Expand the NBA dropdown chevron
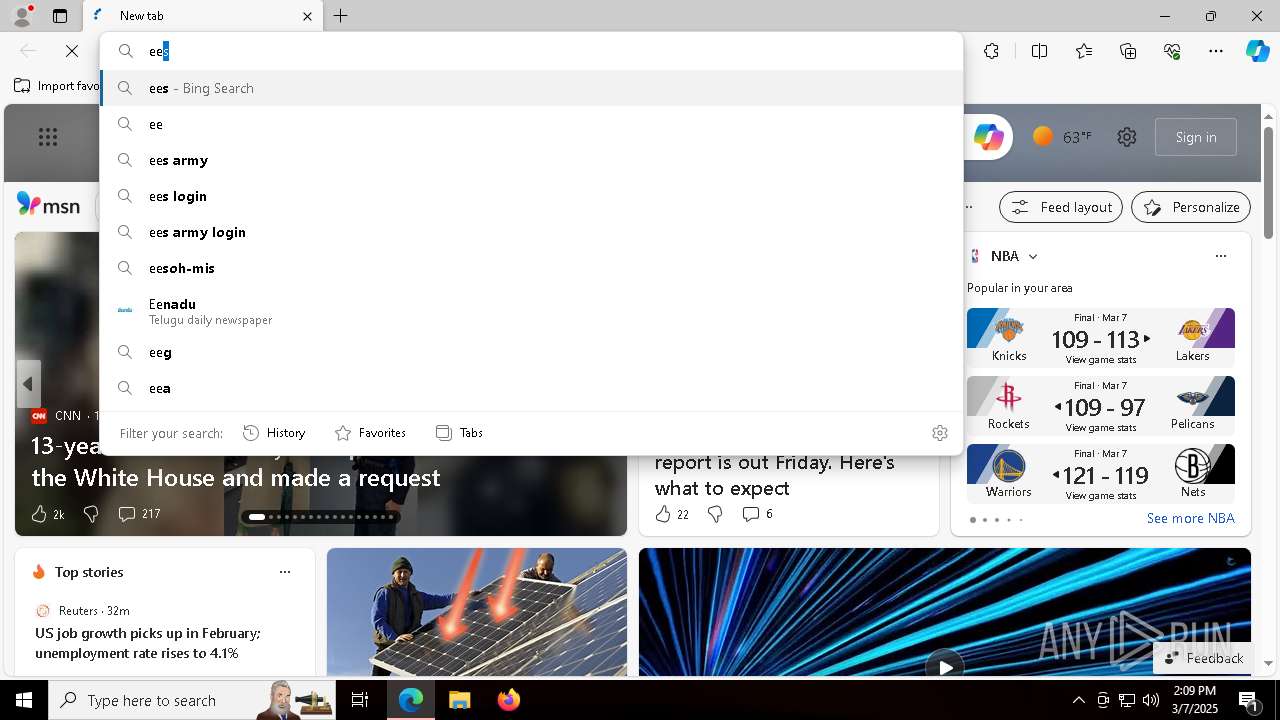1280x720 pixels. click(x=1033, y=257)
